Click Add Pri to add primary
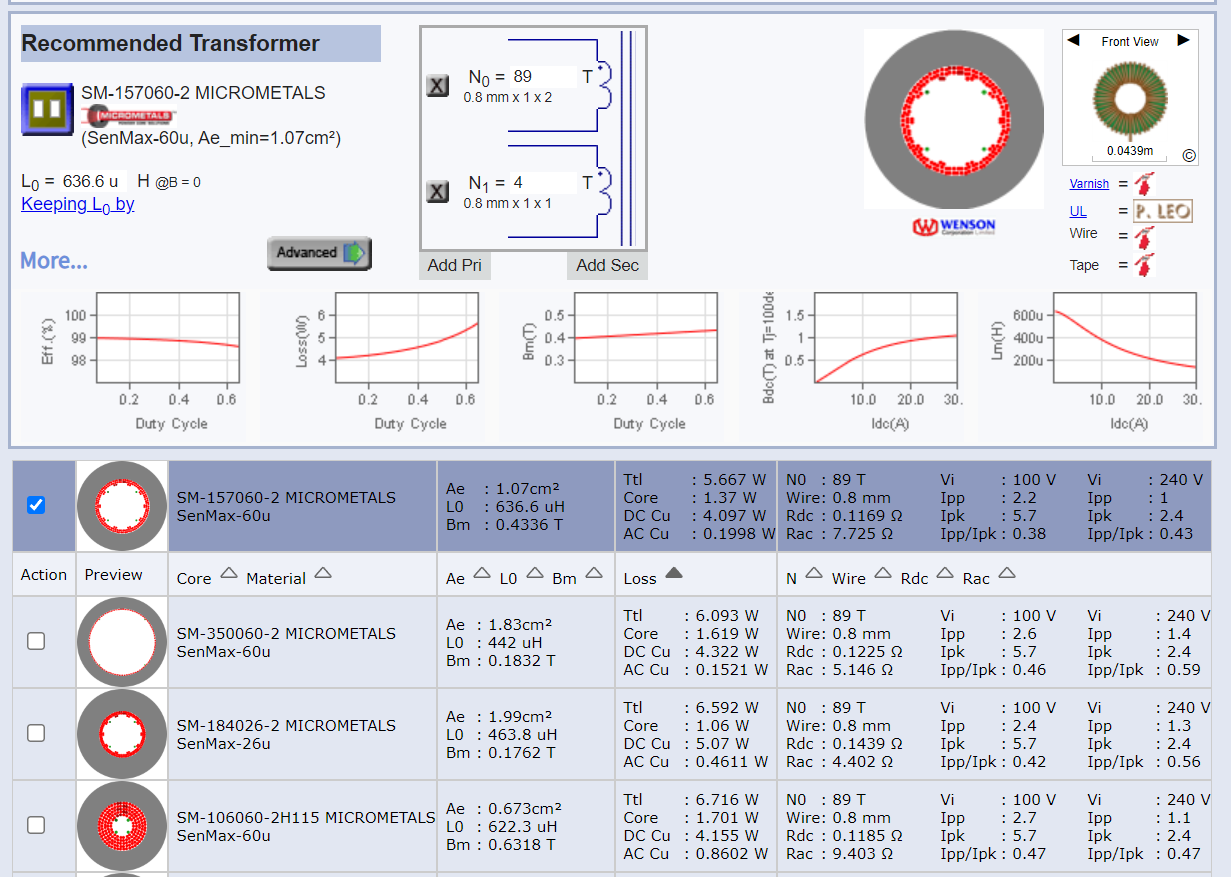Screen dimensions: 1231x877 455,265
